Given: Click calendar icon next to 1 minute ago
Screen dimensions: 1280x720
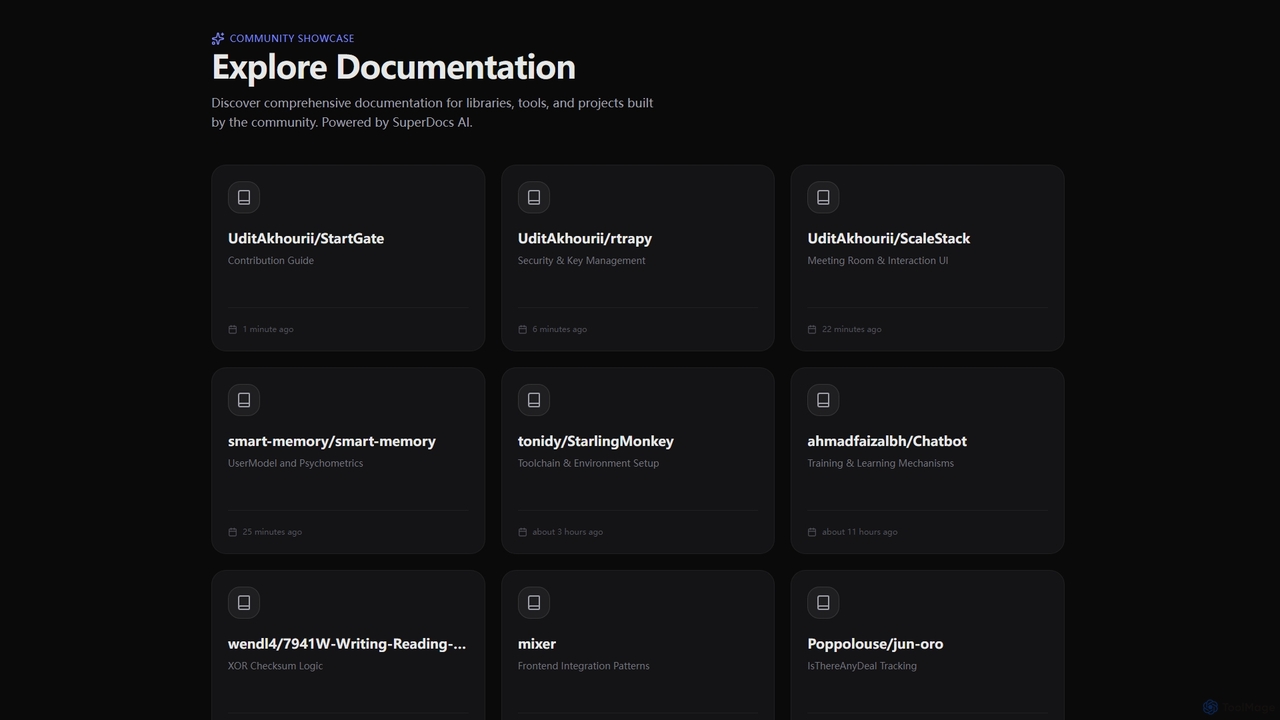Looking at the screenshot, I should (233, 329).
